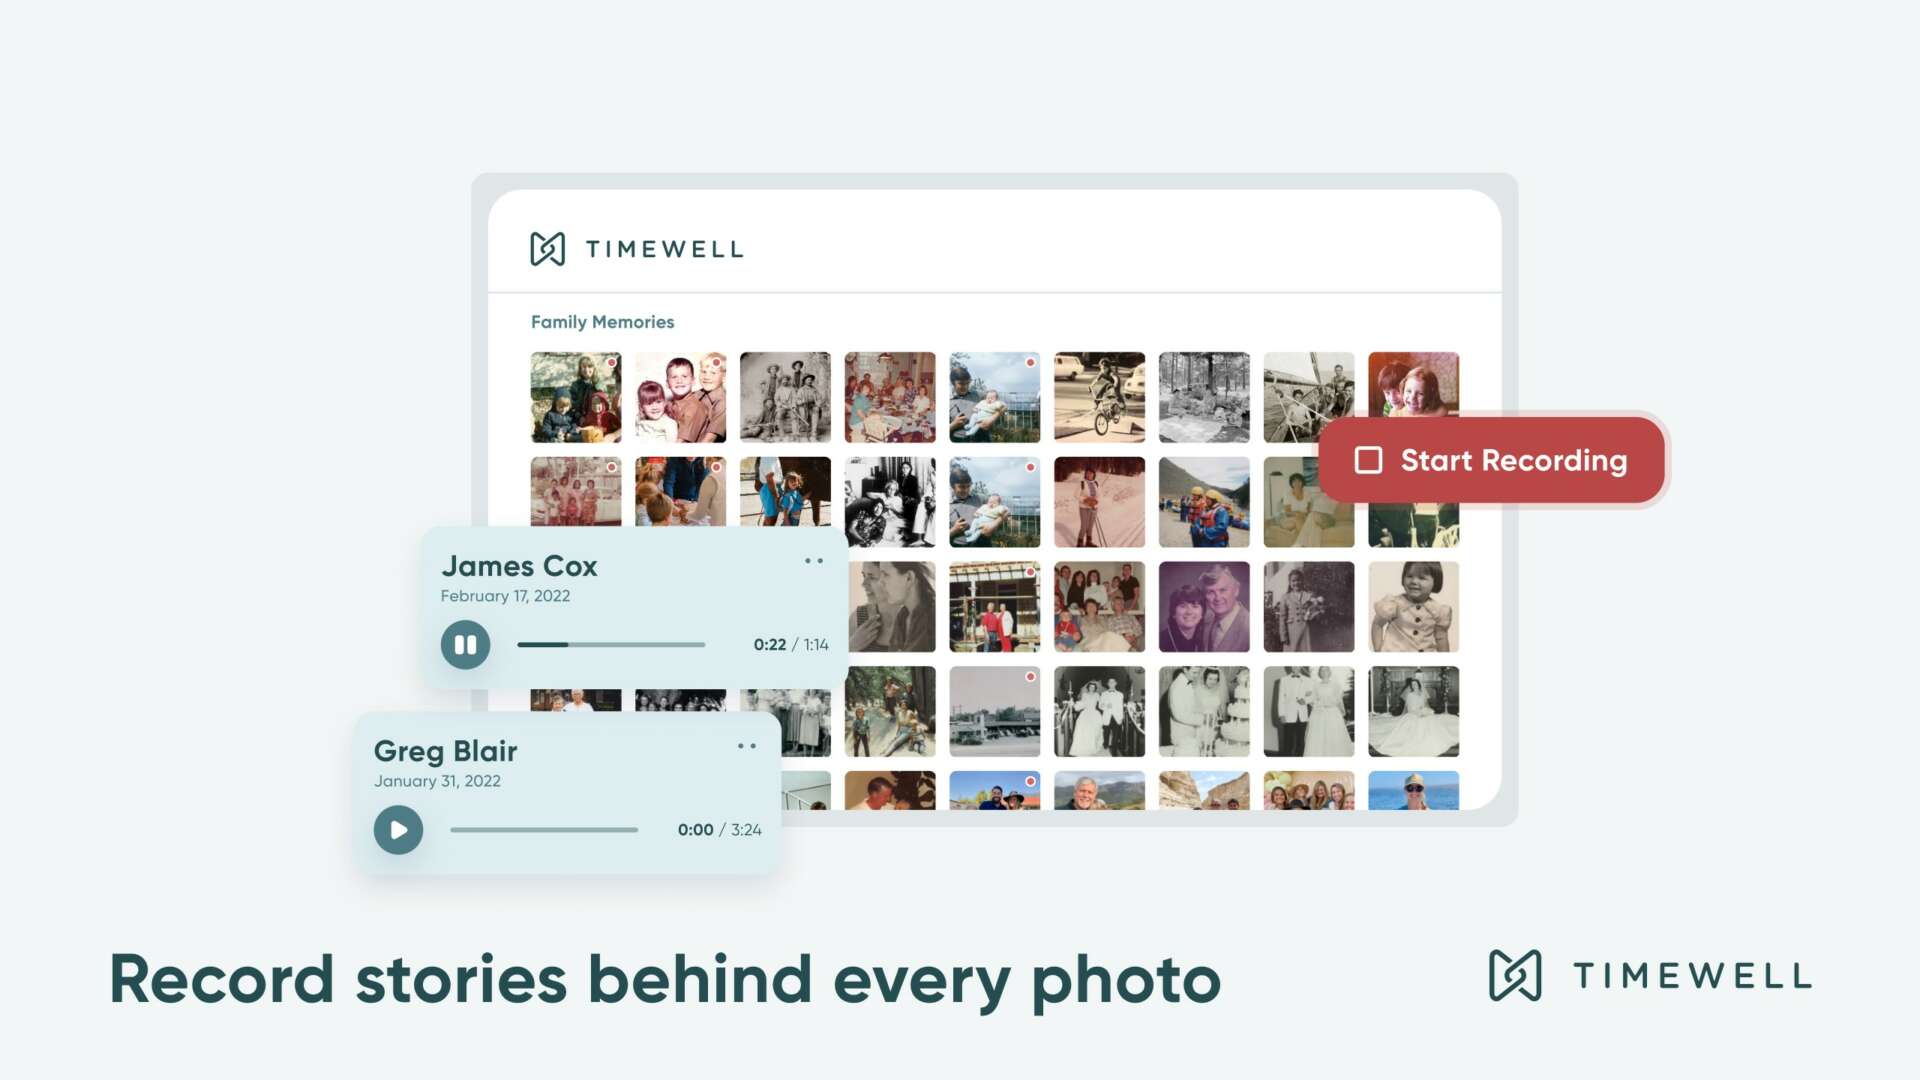Play the Greg Blair recording
The width and height of the screenshot is (1920, 1080).
tap(398, 830)
